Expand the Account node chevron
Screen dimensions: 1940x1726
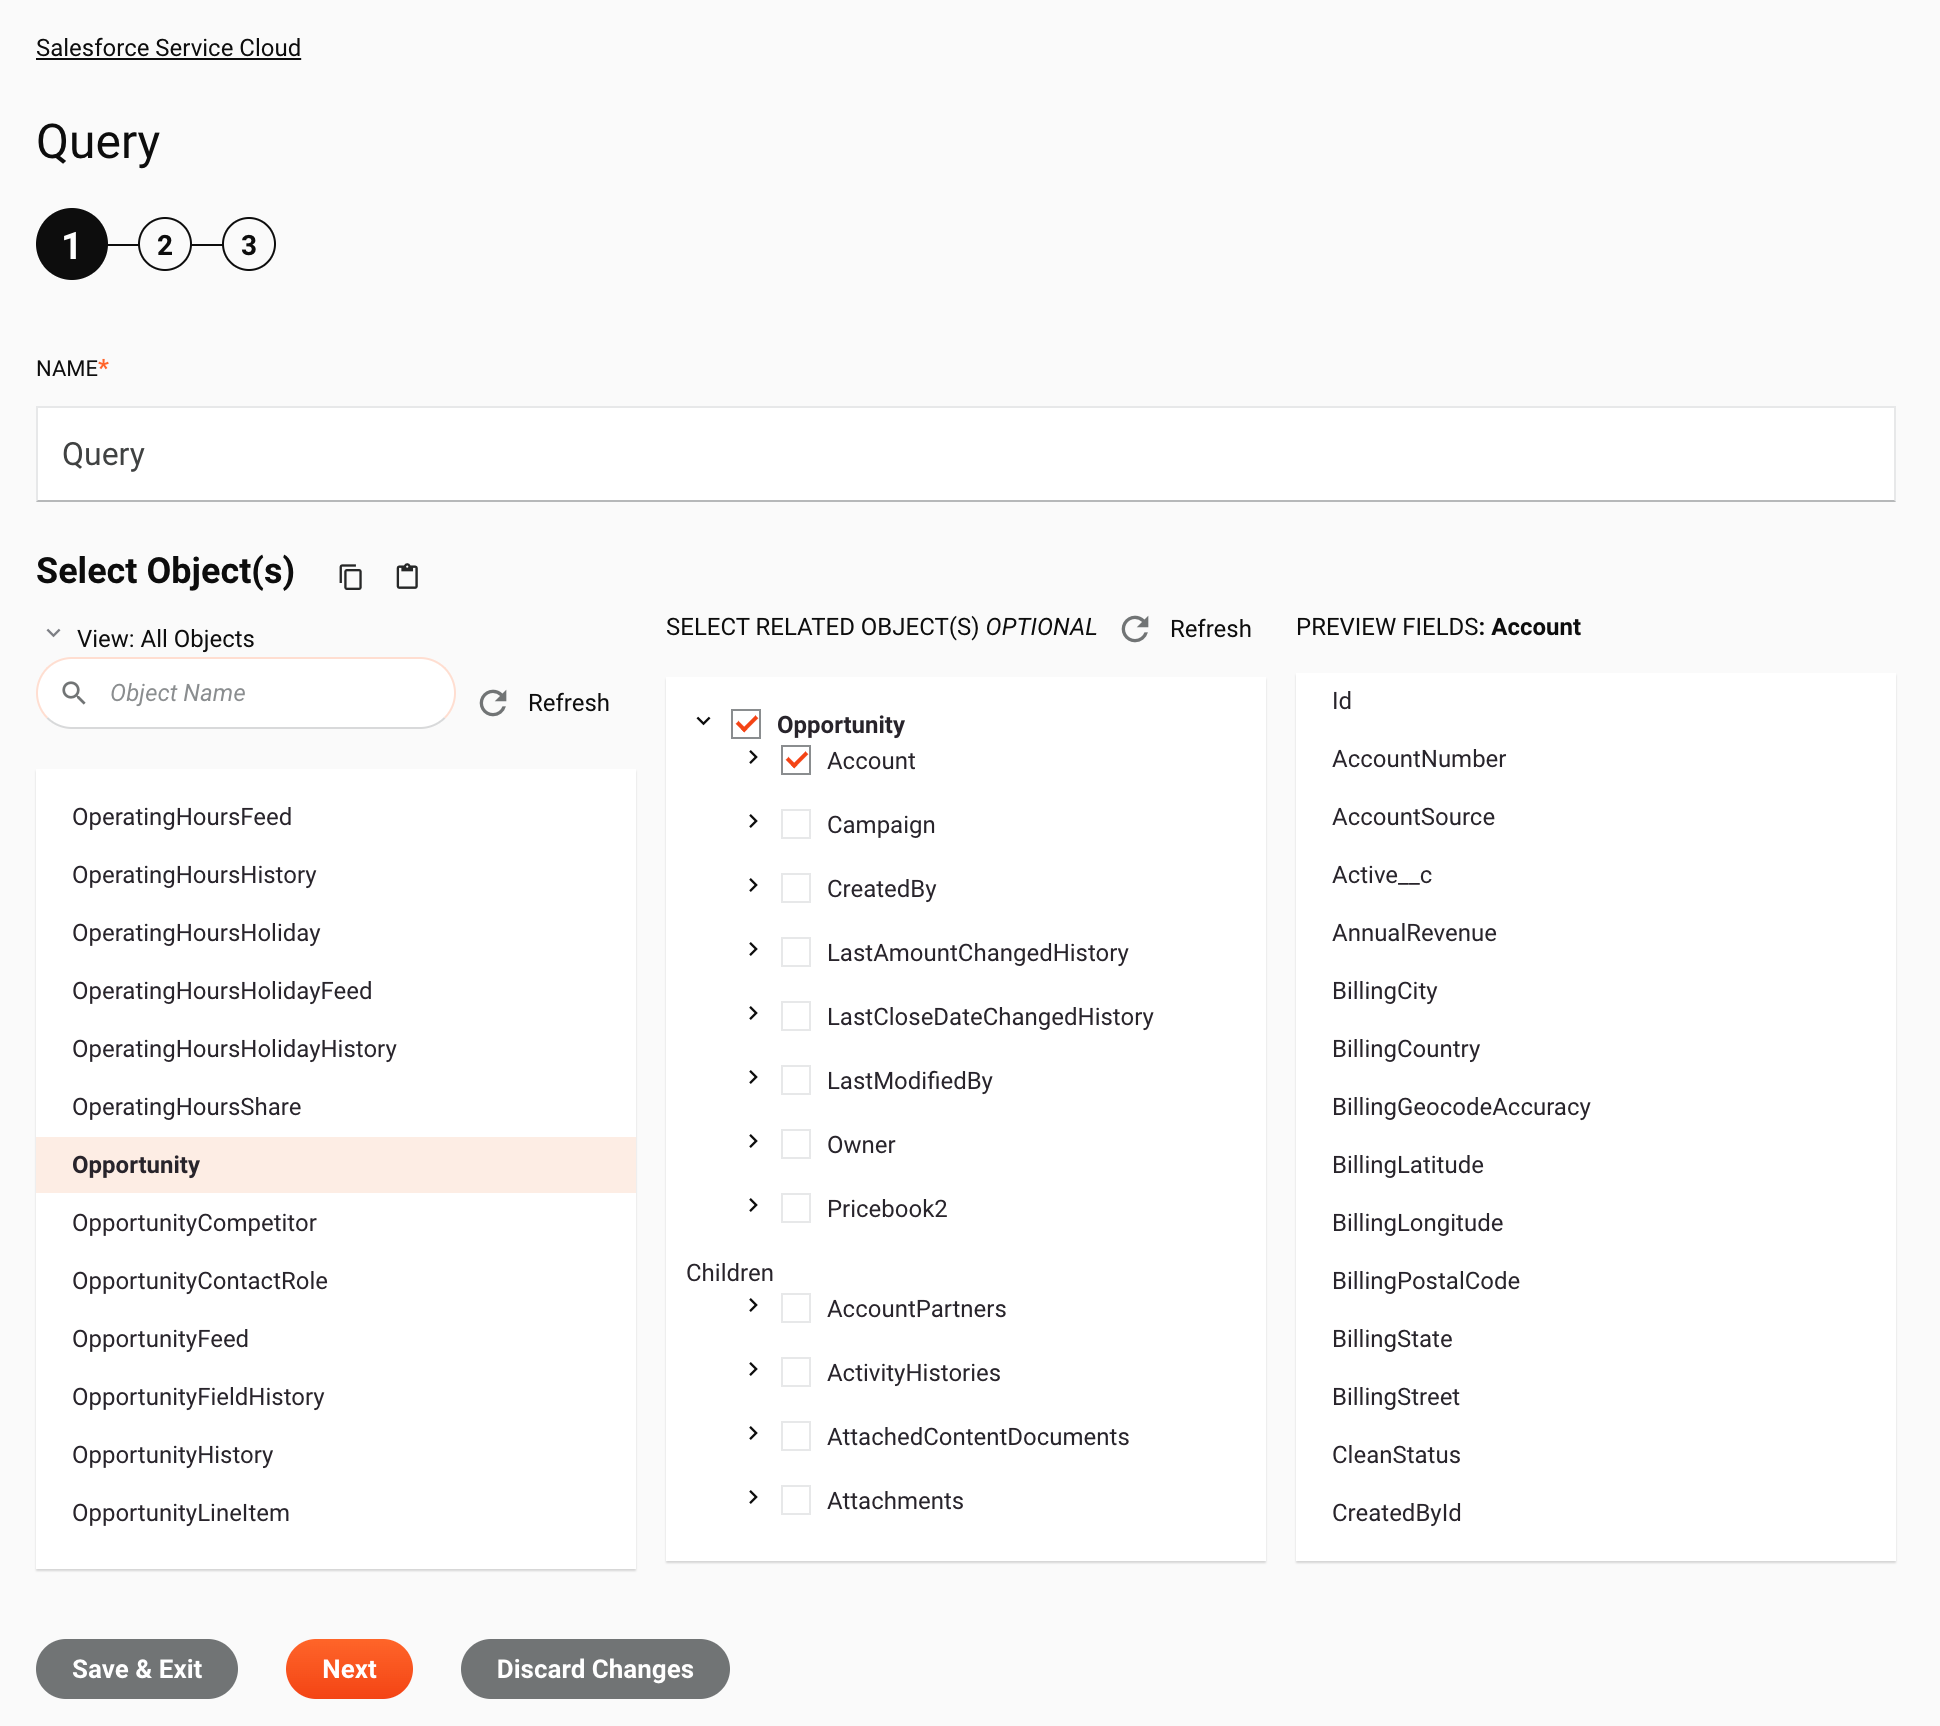tap(753, 757)
